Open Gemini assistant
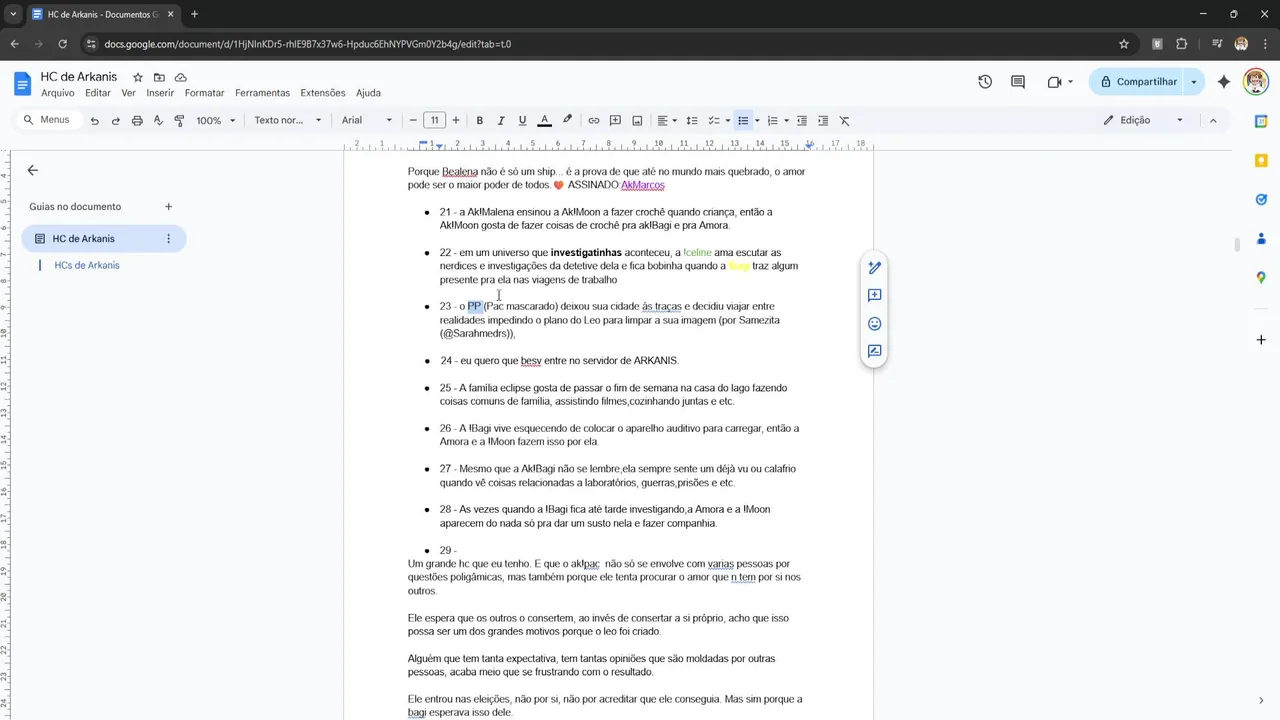The height and width of the screenshot is (720, 1280). tap(1224, 82)
